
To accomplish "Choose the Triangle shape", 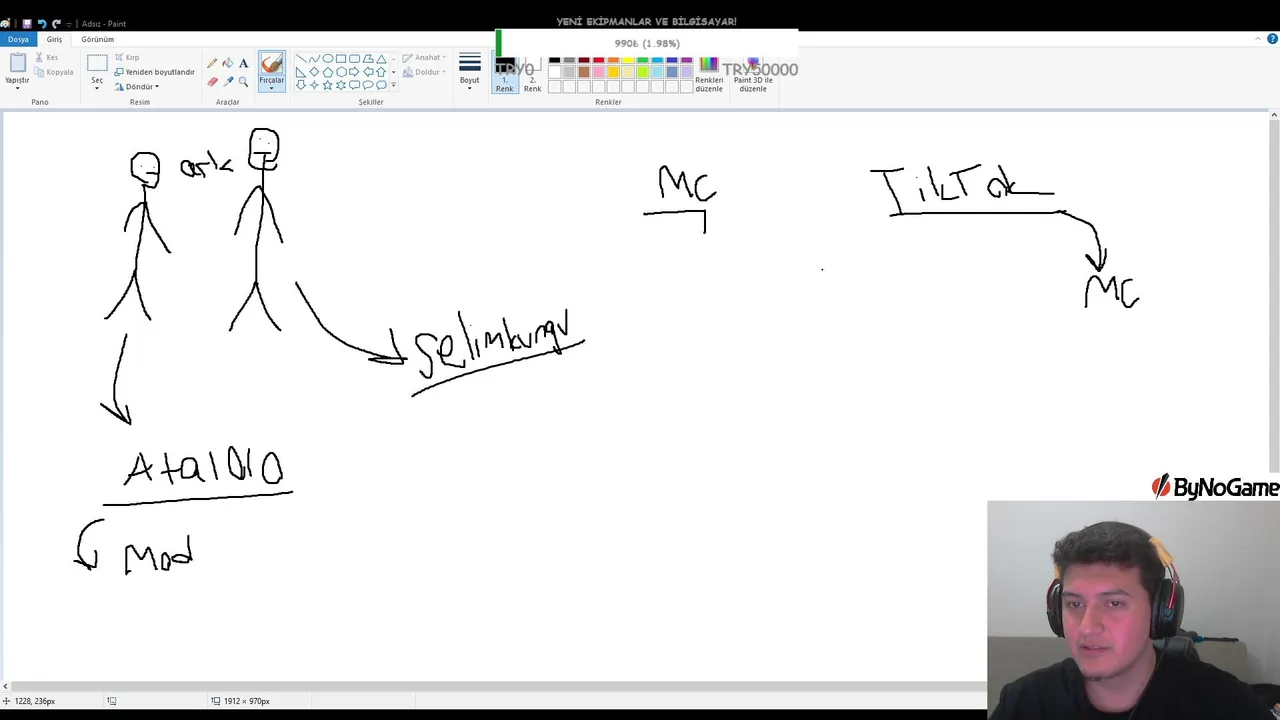I will (381, 59).
